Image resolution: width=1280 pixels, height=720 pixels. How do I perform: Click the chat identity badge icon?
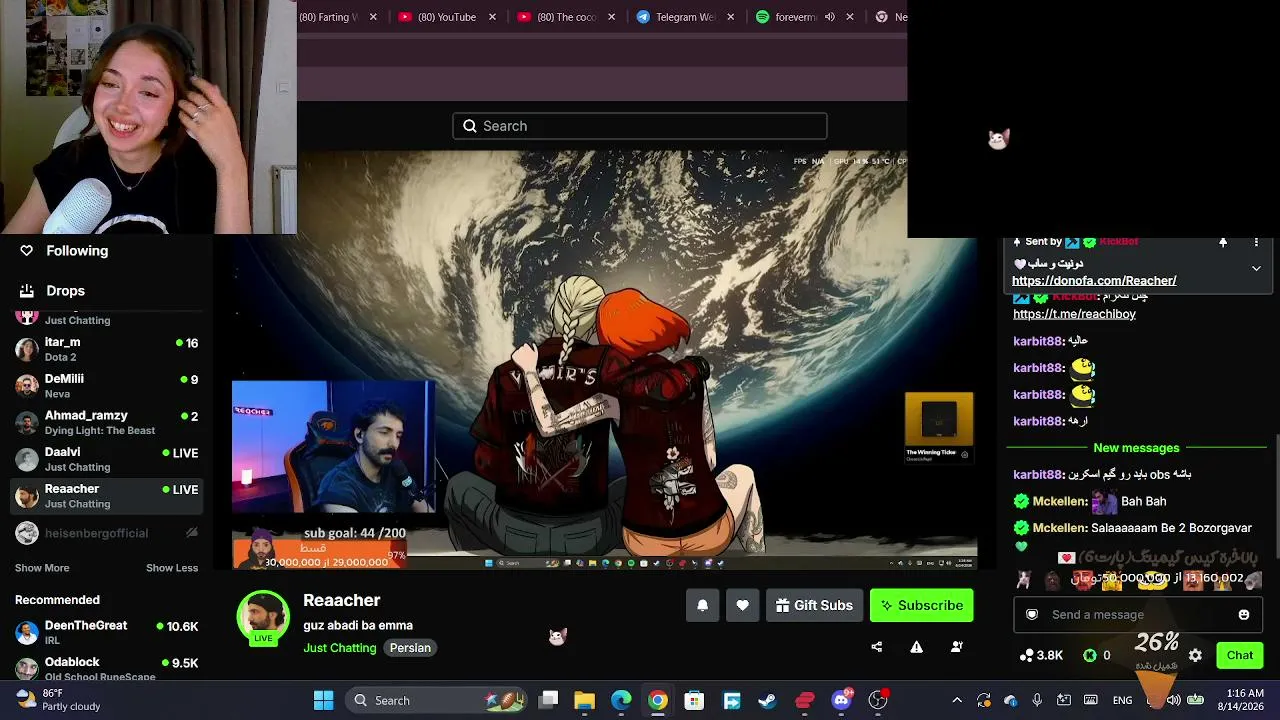[1032, 615]
